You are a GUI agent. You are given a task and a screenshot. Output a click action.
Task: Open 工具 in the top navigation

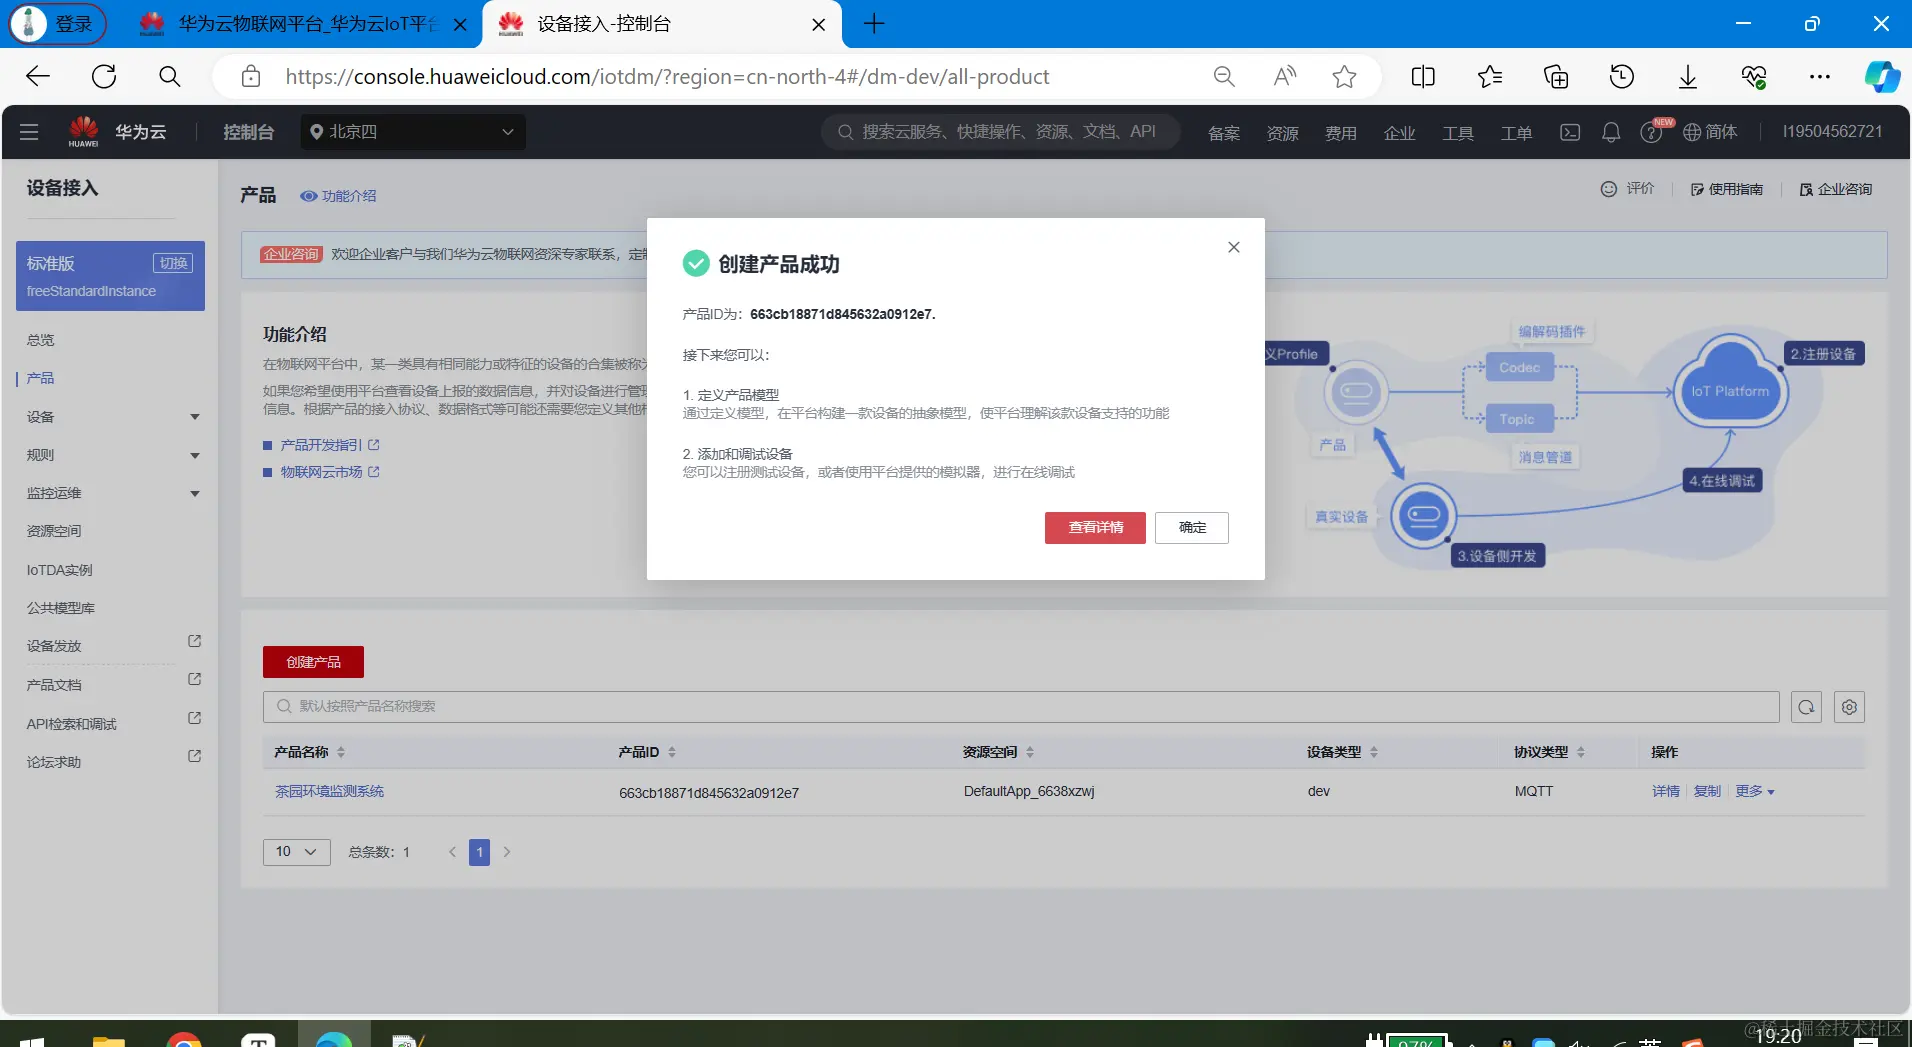(1458, 133)
